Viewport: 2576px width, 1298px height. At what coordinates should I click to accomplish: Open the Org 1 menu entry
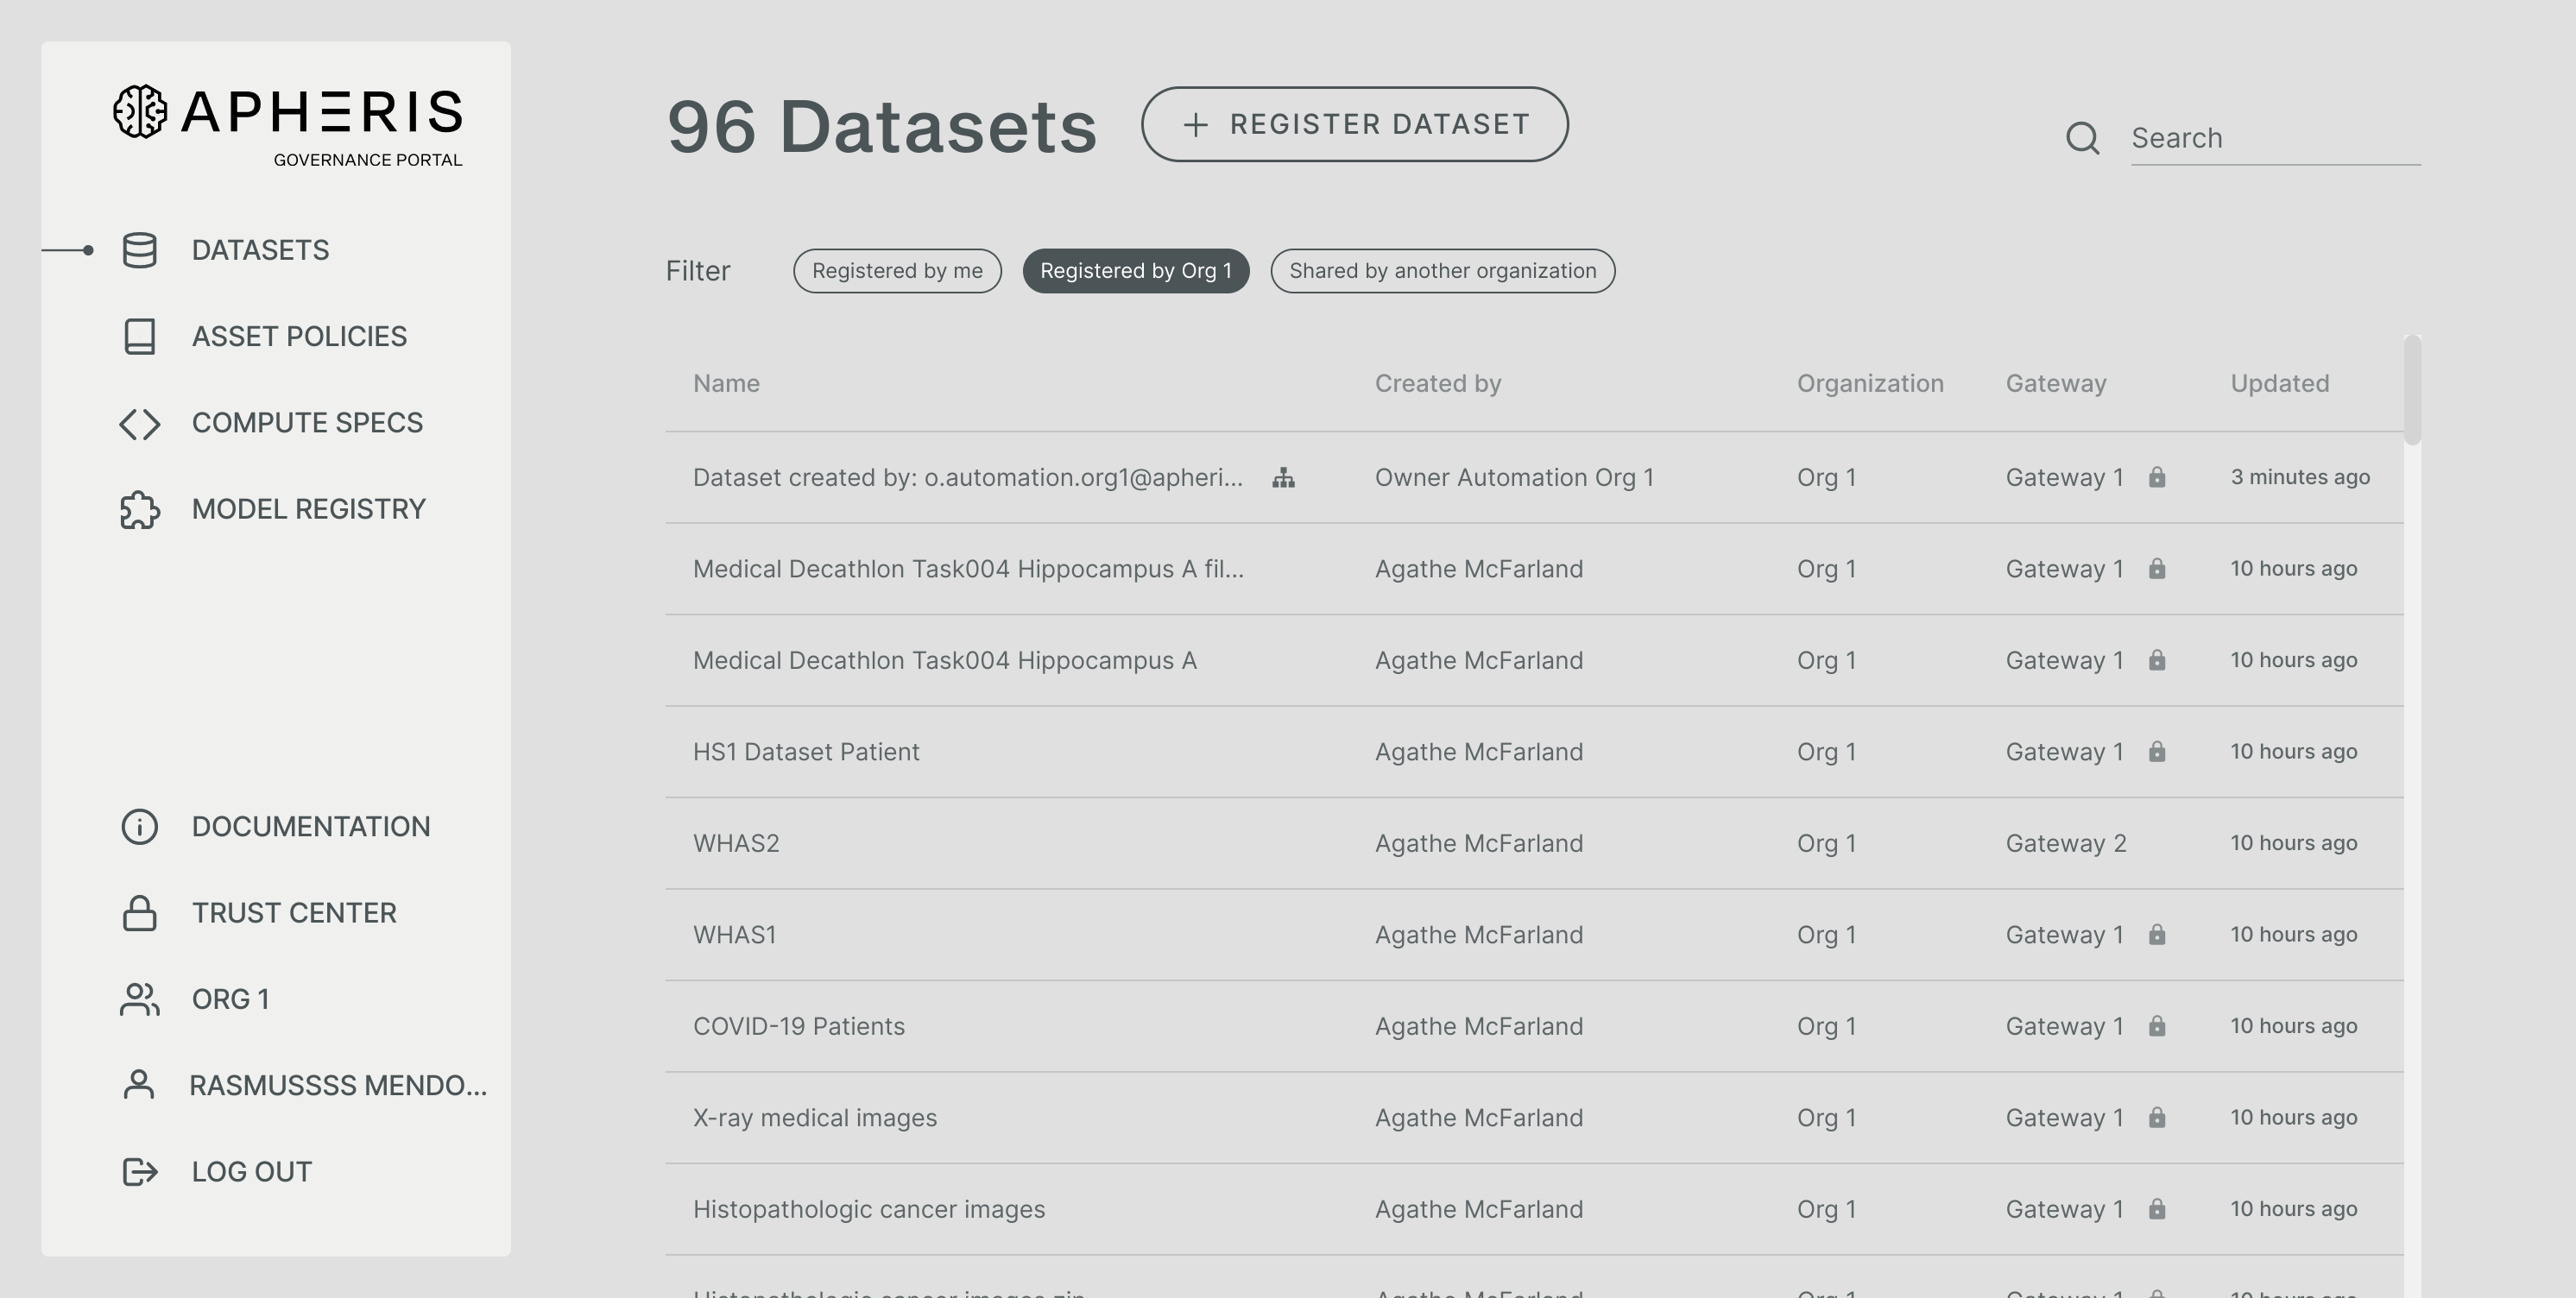[230, 998]
